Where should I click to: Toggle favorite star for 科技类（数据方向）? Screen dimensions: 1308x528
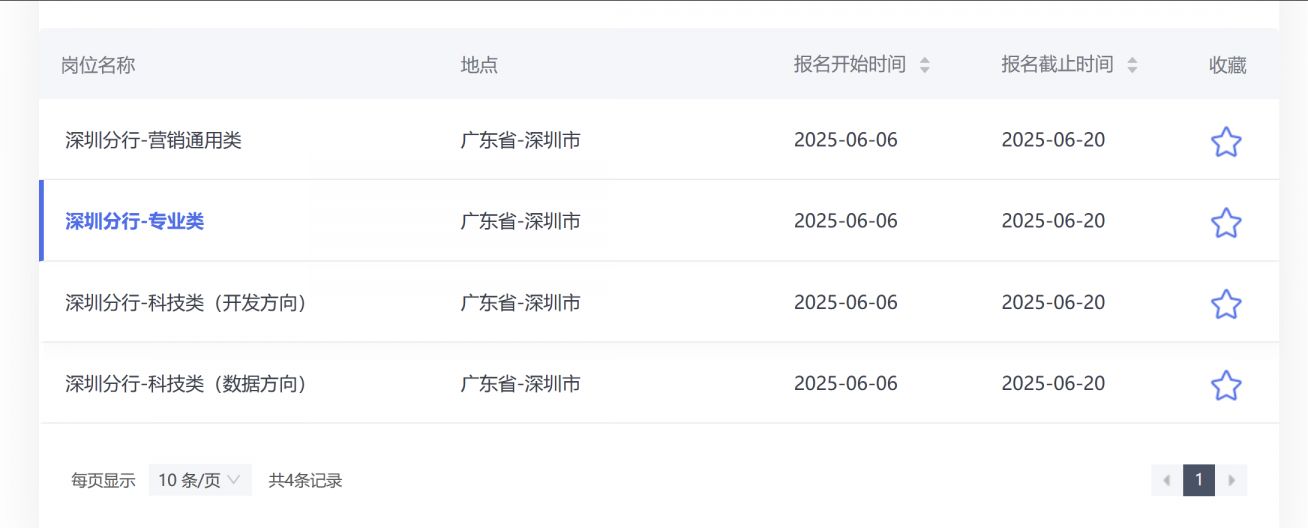1226,385
